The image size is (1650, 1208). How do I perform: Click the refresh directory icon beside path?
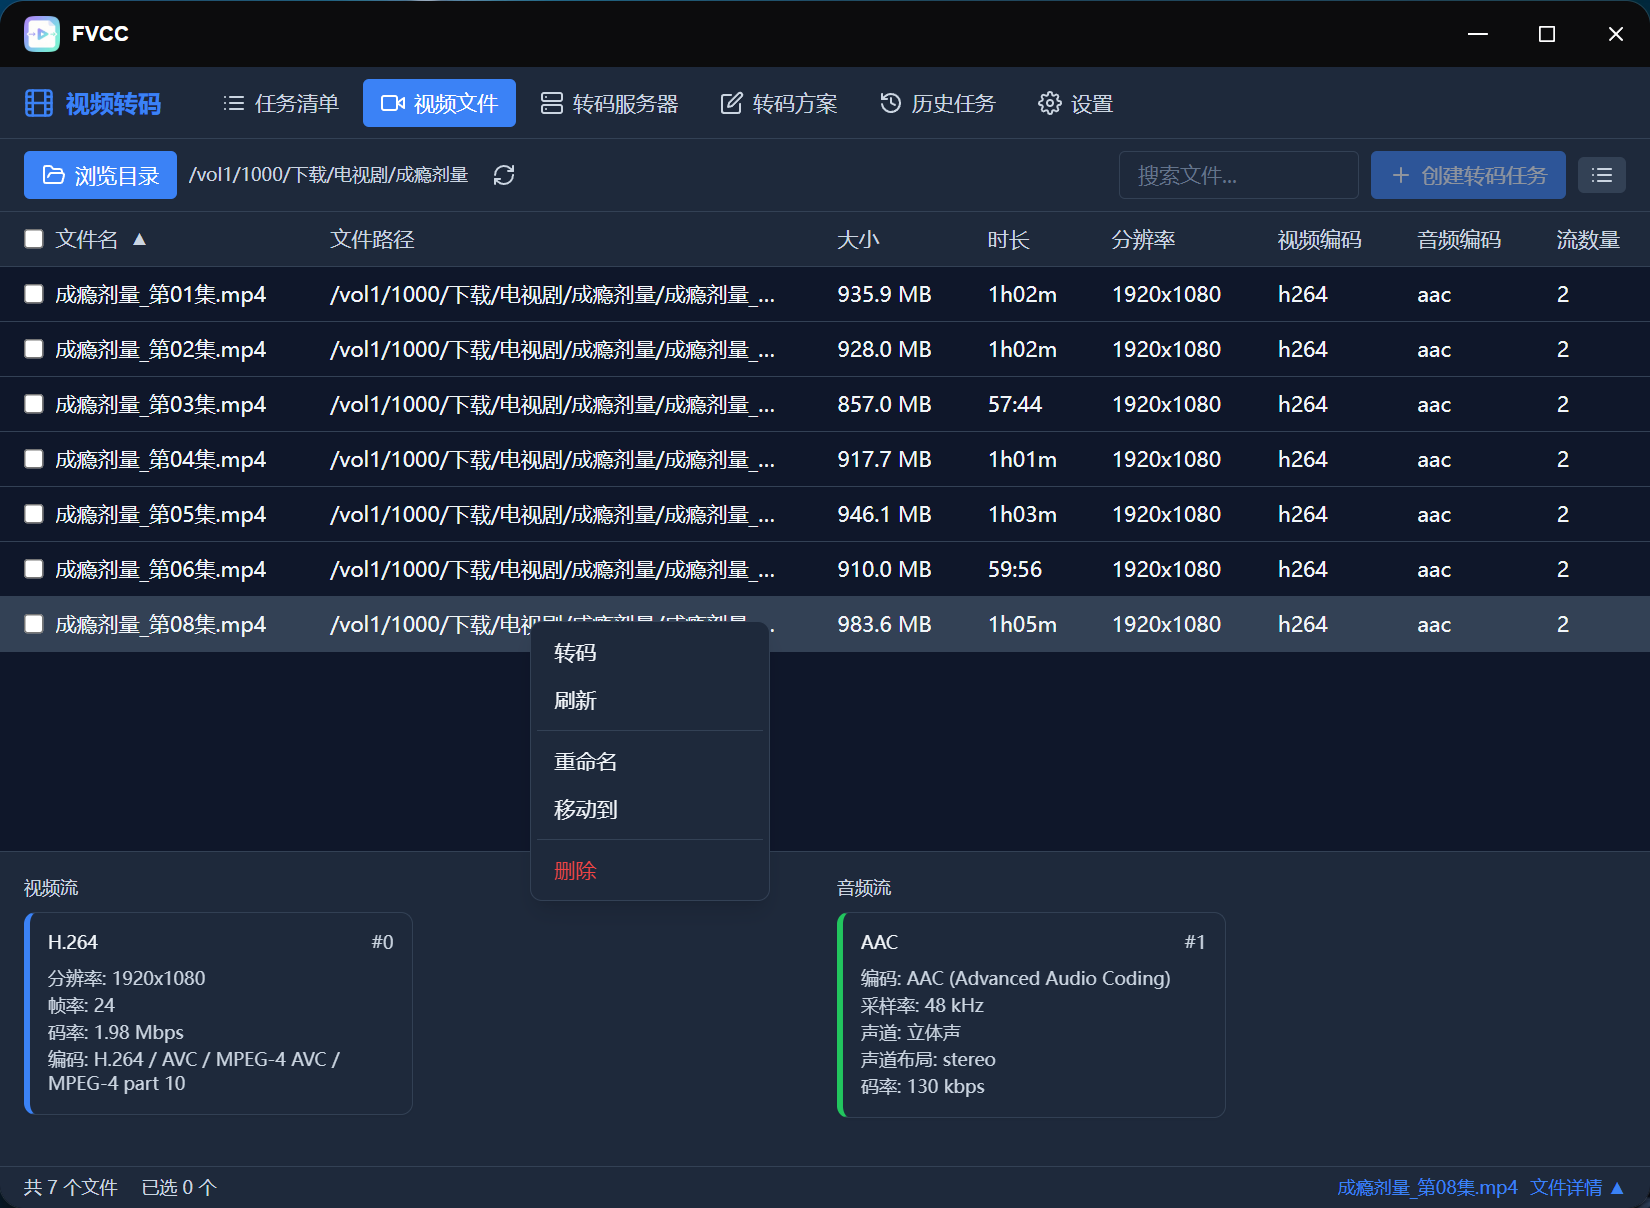[x=504, y=175]
